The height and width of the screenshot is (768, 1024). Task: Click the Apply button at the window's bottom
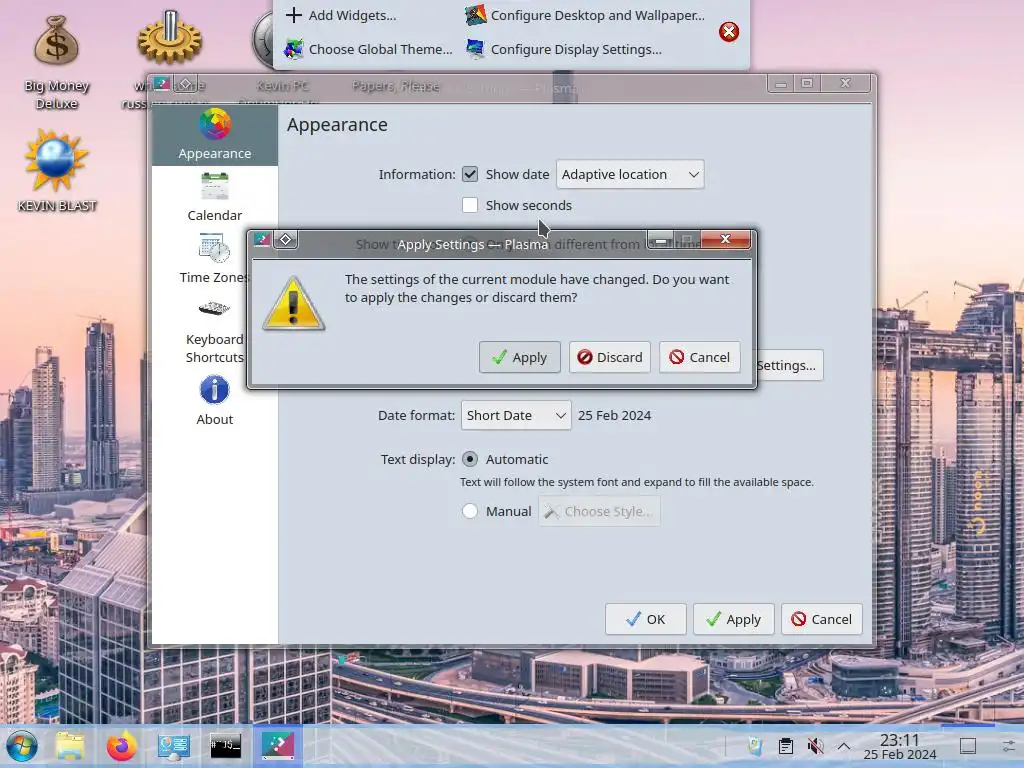(x=733, y=619)
